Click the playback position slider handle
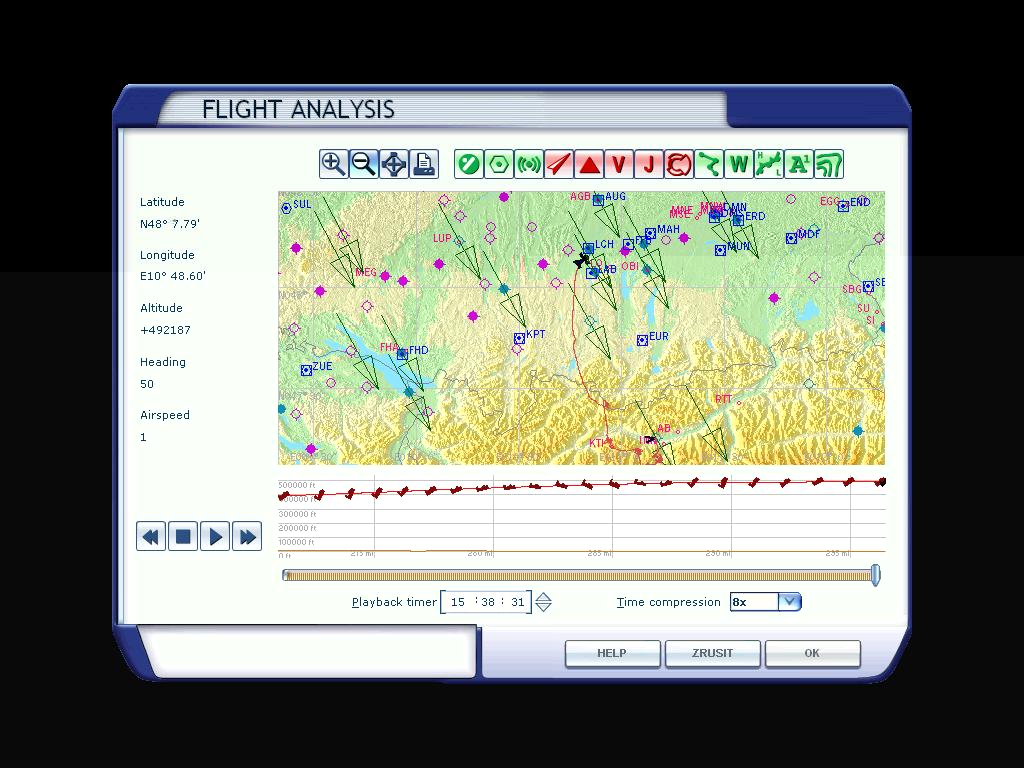The image size is (1024, 768). point(876,575)
